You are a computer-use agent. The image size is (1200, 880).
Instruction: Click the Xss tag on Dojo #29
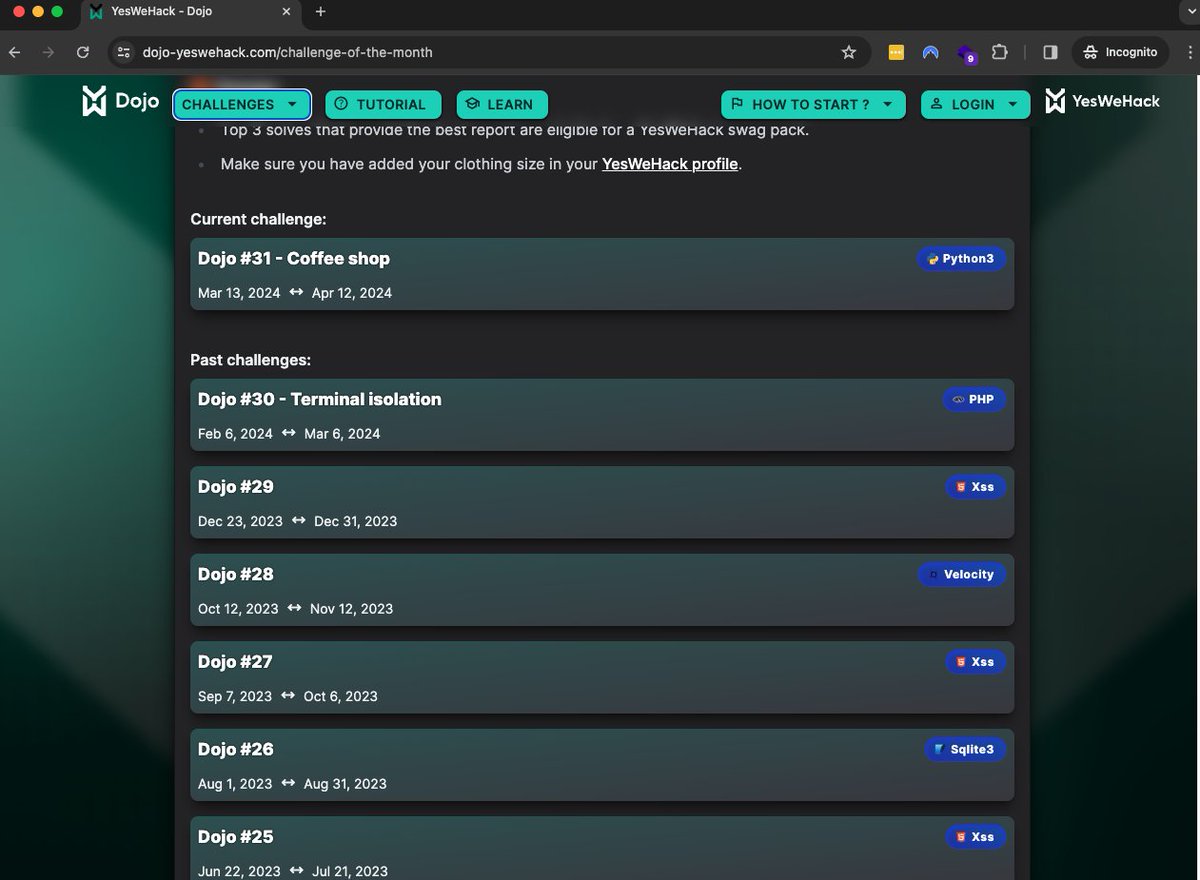click(x=975, y=487)
